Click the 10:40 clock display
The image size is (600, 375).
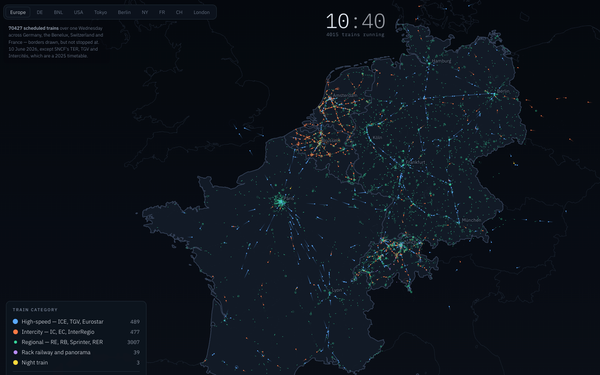(355, 21)
